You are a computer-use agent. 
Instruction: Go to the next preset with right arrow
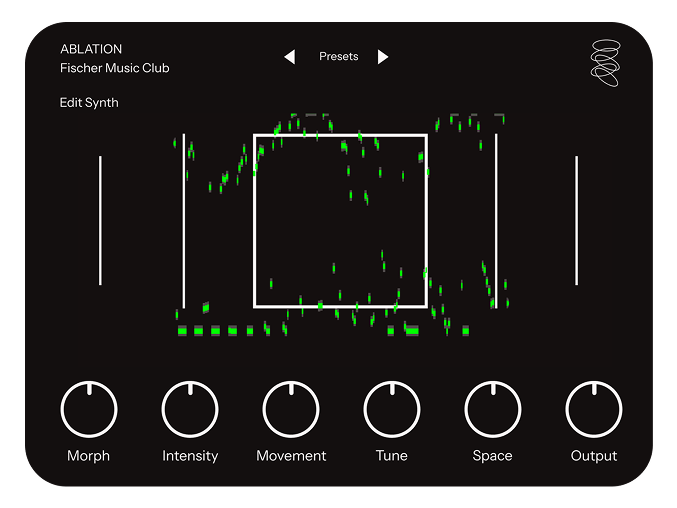[x=383, y=57]
